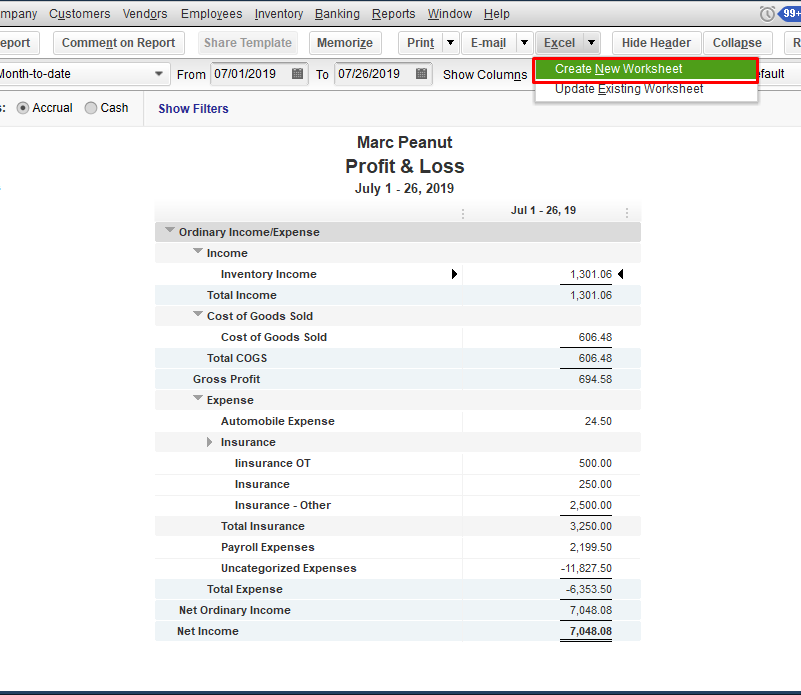This screenshot has width=801, height=695.
Task: Click the column resize handle right of Jul 1 - 26, 19
Action: coord(627,213)
